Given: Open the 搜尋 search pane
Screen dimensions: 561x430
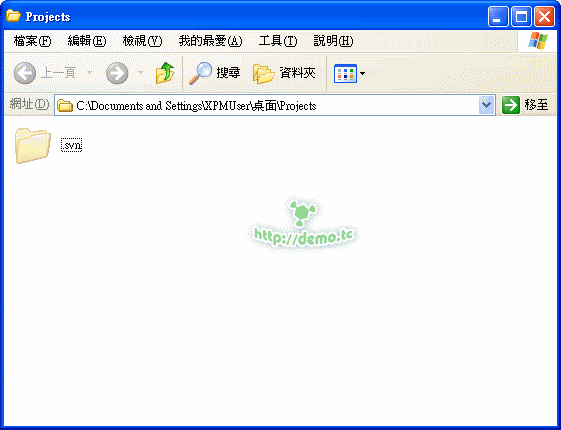Looking at the screenshot, I should (215, 73).
